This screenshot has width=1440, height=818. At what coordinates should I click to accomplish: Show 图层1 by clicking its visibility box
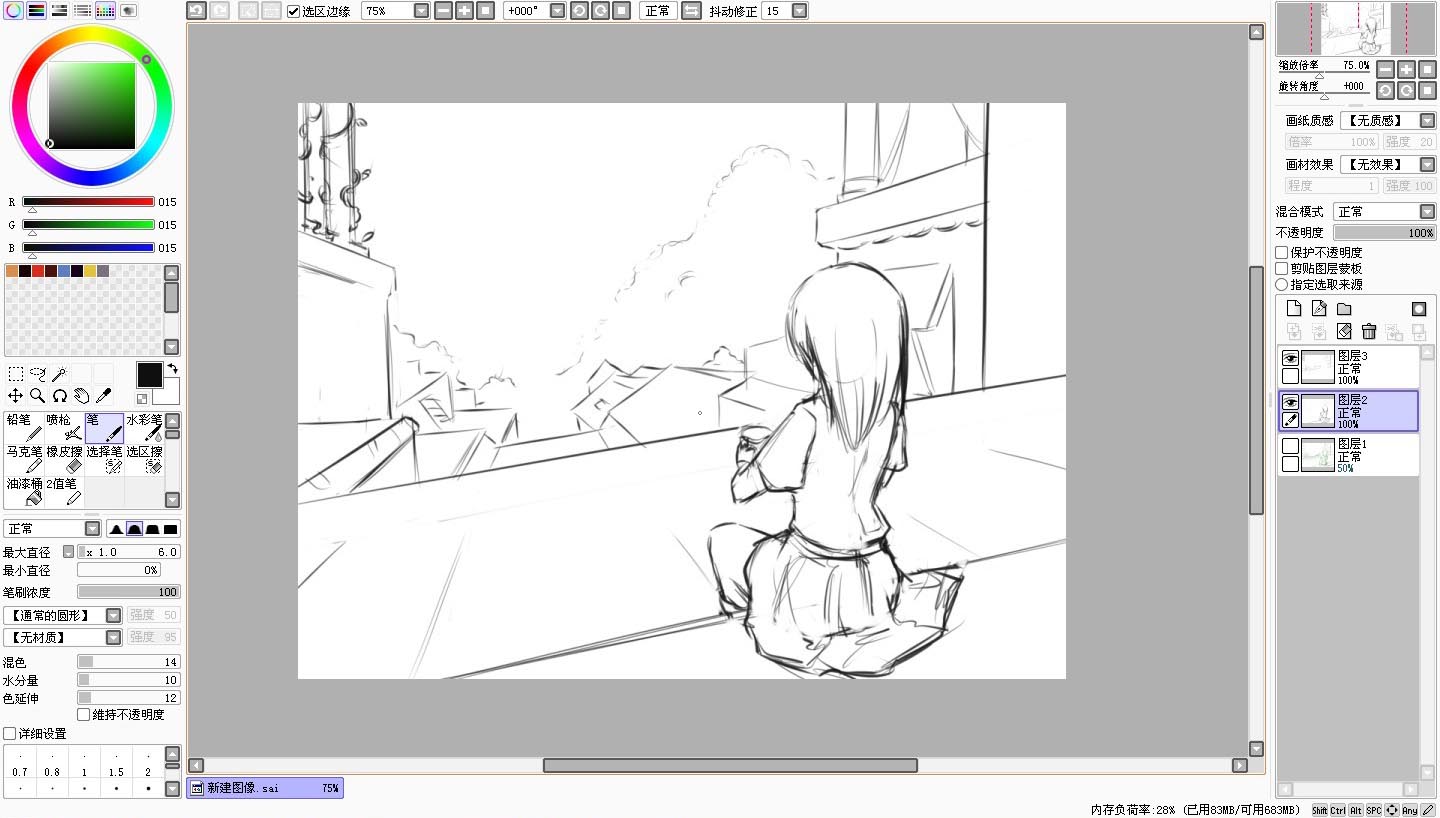tap(1290, 446)
